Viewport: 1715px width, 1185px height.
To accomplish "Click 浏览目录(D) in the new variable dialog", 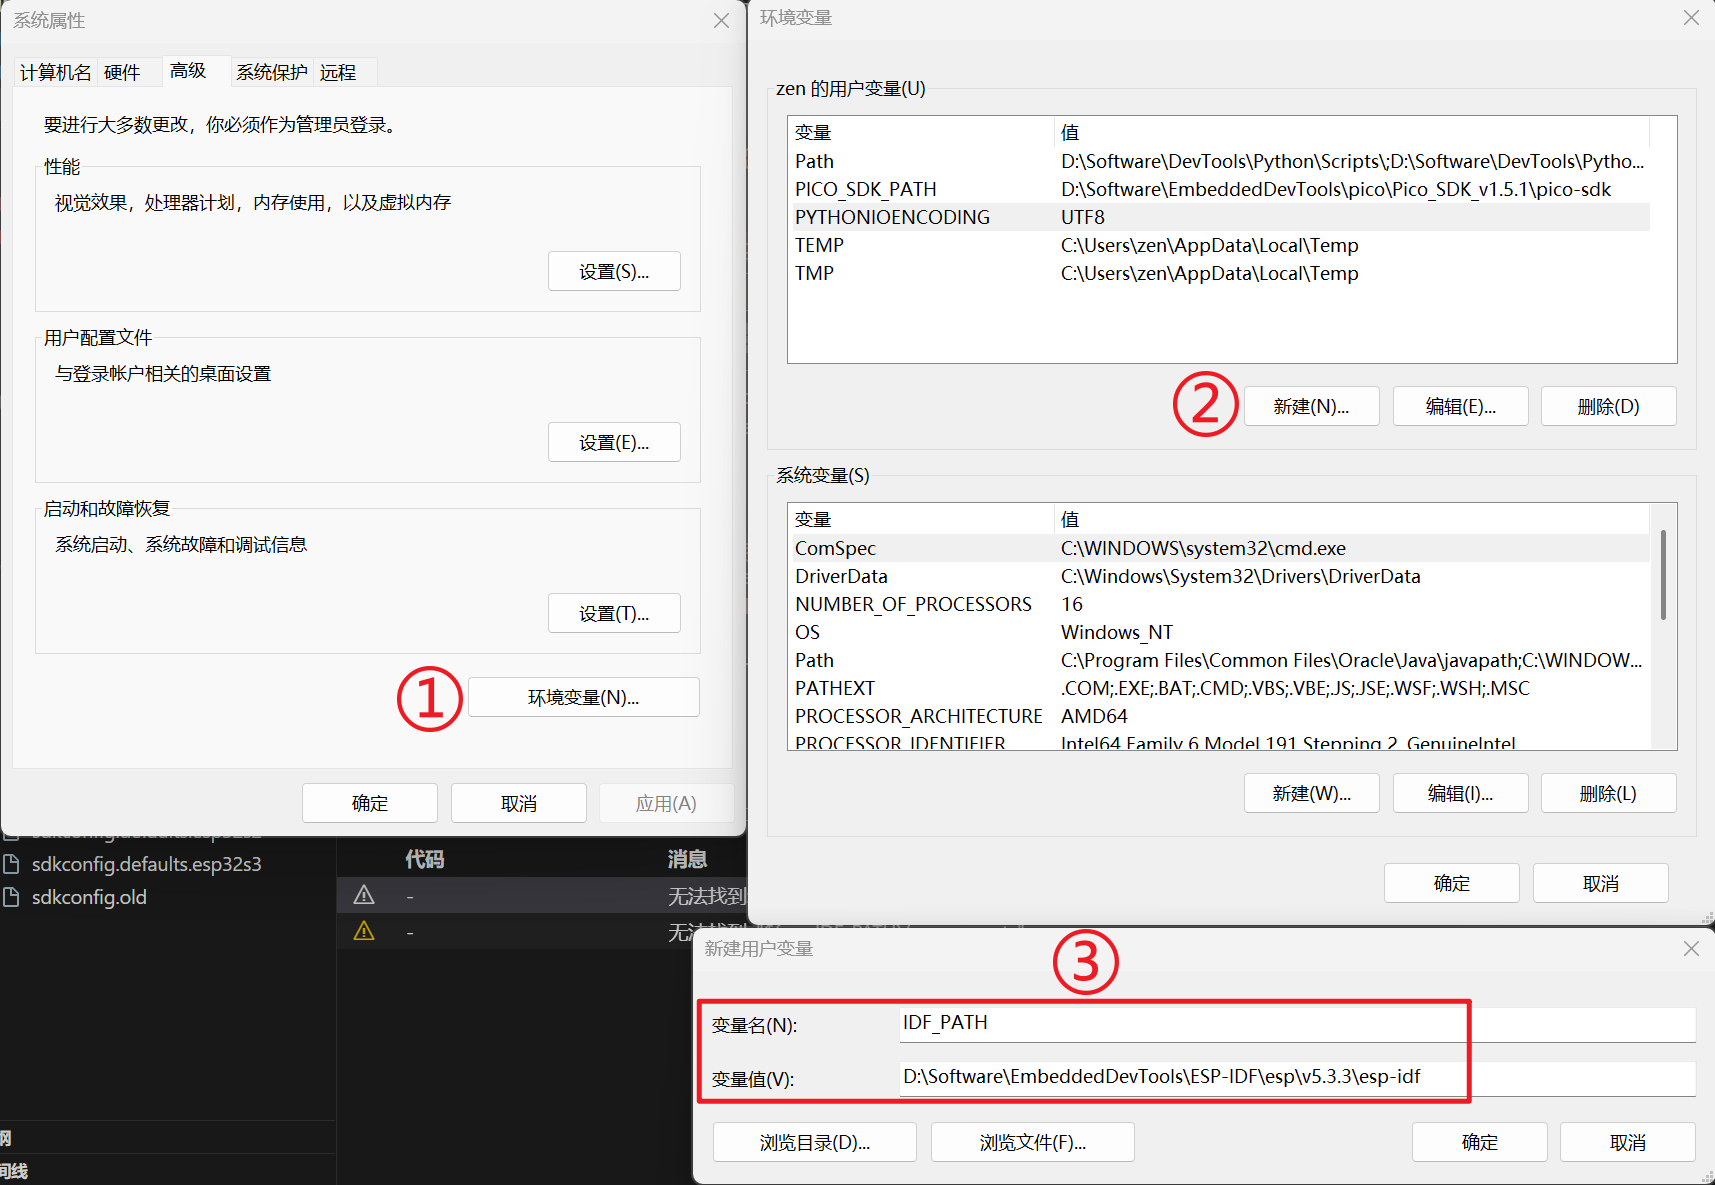I will pyautogui.click(x=814, y=1141).
